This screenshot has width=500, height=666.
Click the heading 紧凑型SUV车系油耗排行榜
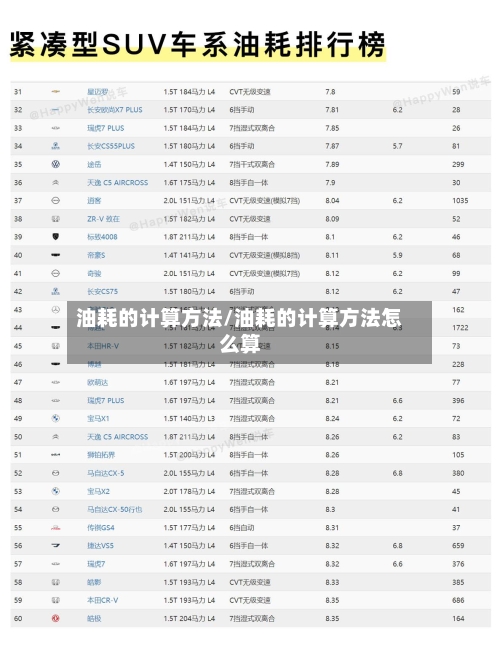point(198,44)
